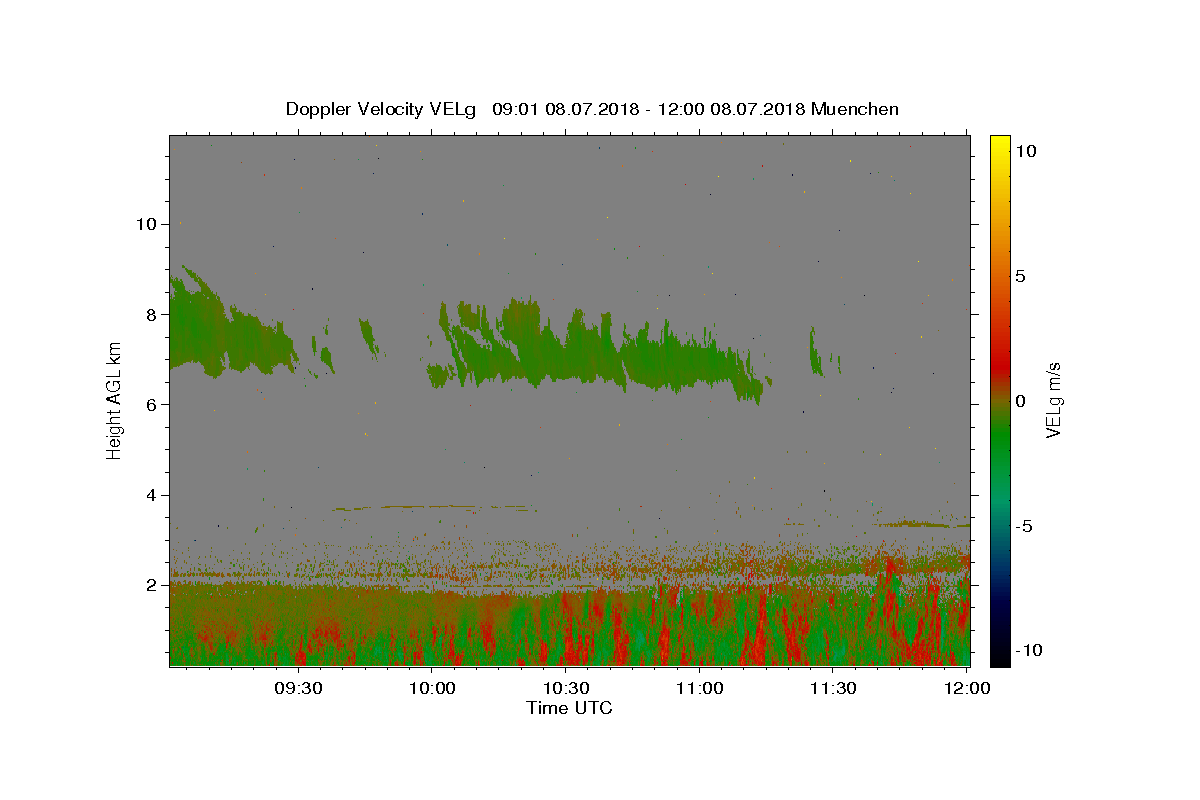Click the colorbar tick label '-10'
The height and width of the screenshot is (800, 1200).
pos(1027,650)
